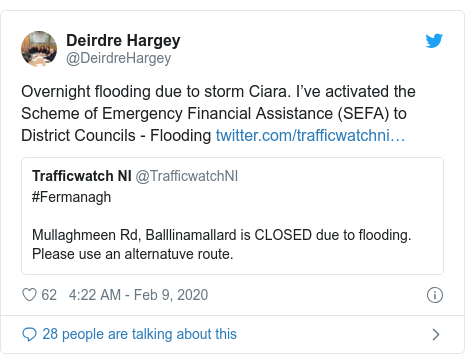Like the tweet with the heart icon
This screenshot has width=465, height=363.
pos(29,295)
